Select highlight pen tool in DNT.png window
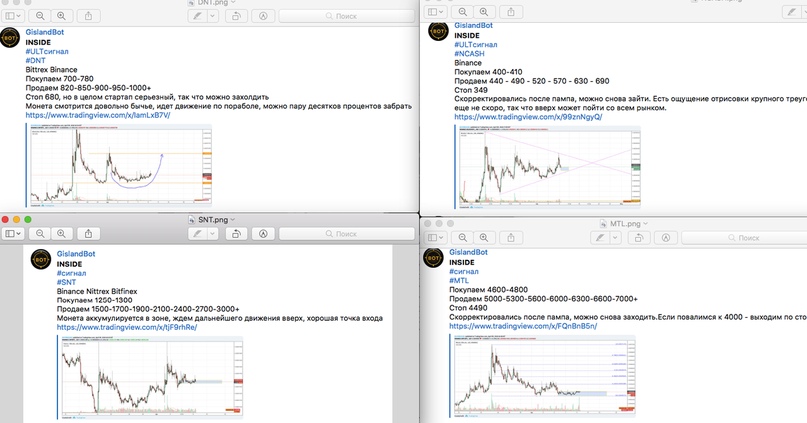Image resolution: width=807 pixels, height=423 pixels. (x=198, y=16)
